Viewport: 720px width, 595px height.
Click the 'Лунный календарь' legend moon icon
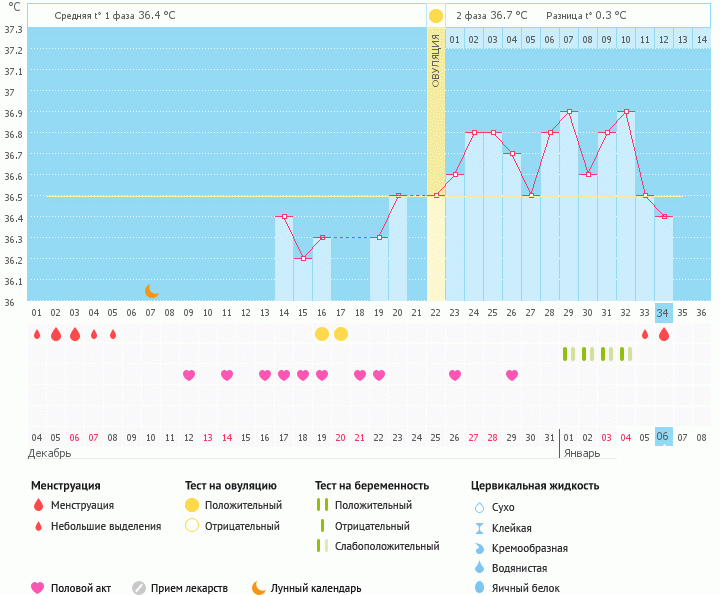tap(259, 588)
